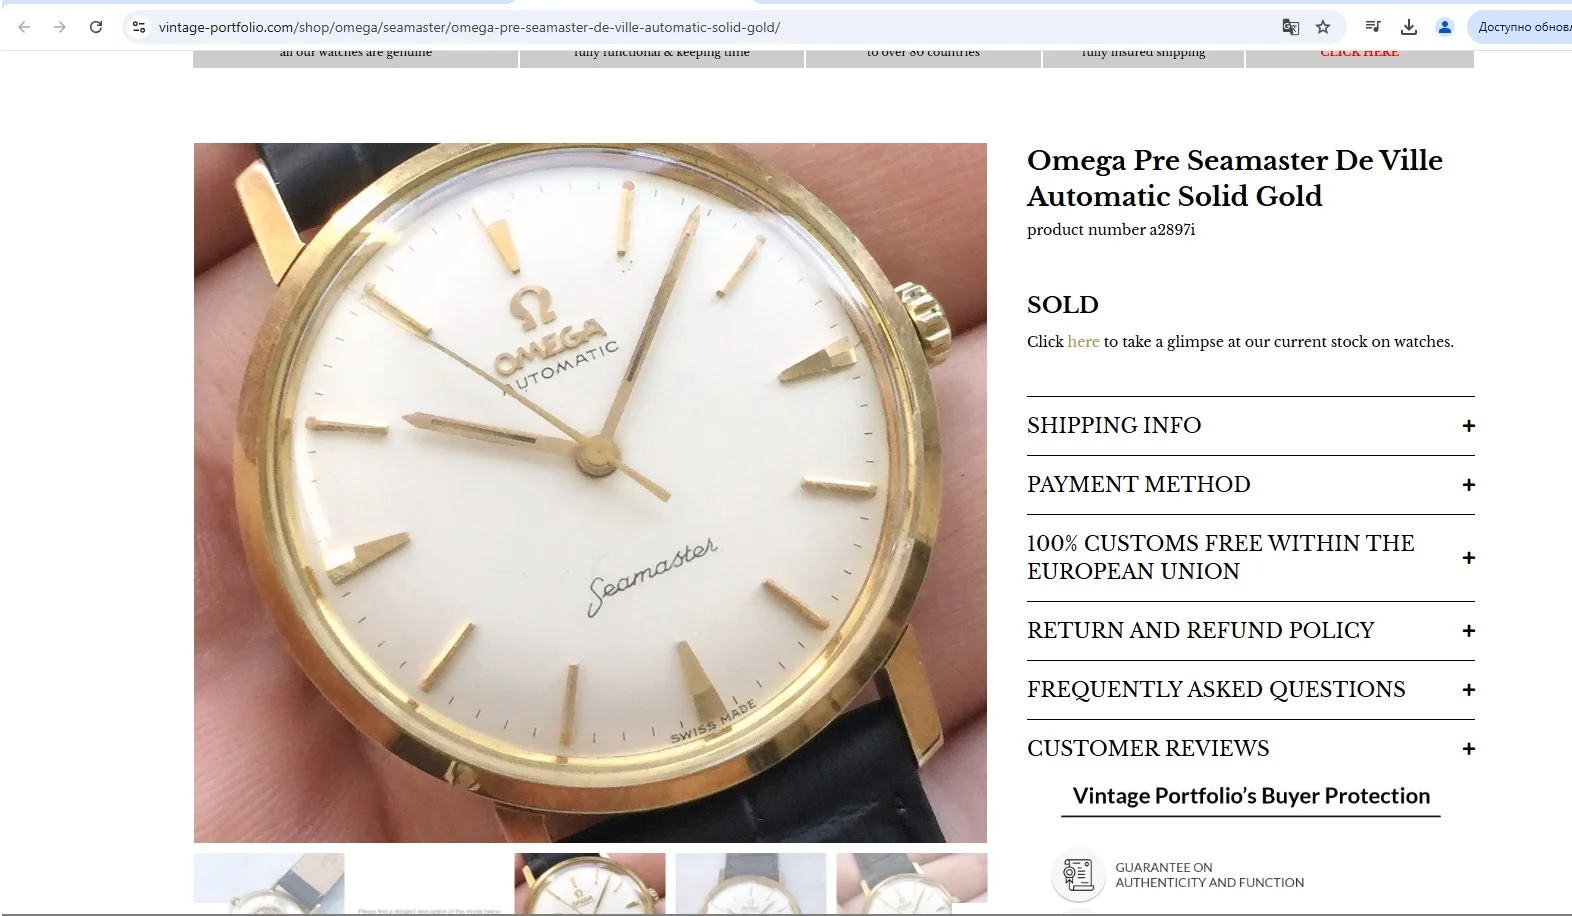Expand the CUSTOMER REVIEWS section
This screenshot has height=916, width=1572.
coord(1250,749)
